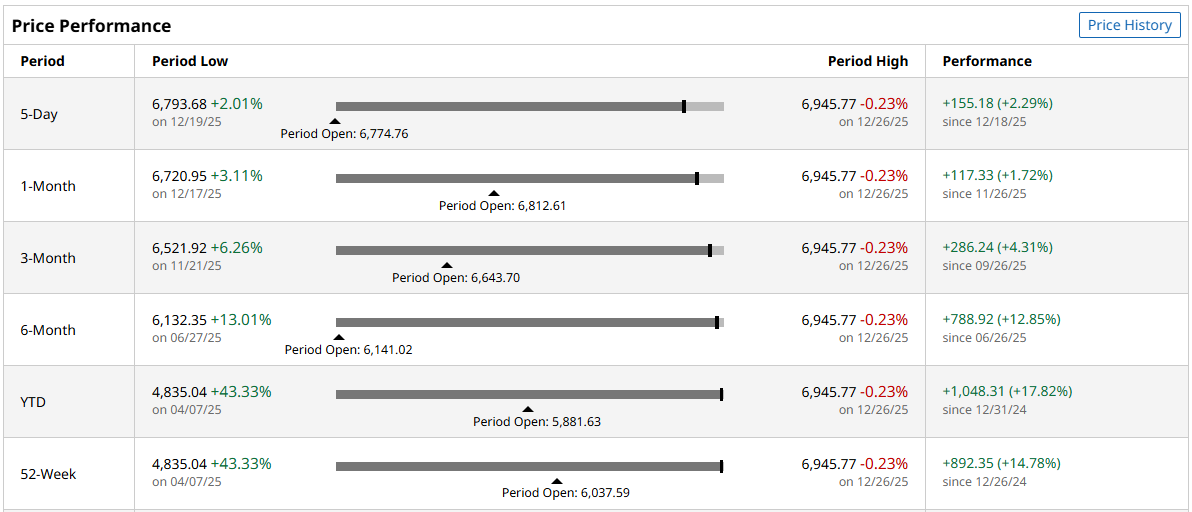Viewport: 1192px width, 512px height.
Task: Select the Performance column header
Action: pos(986,61)
